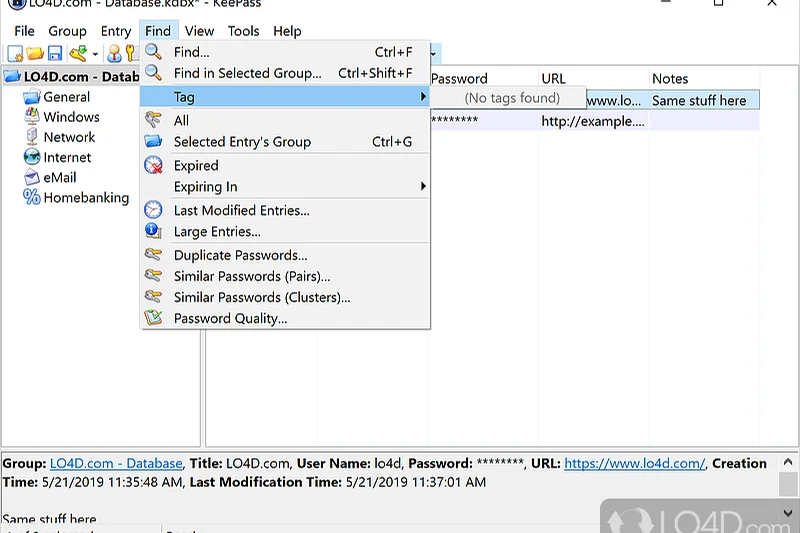This screenshot has height=533, width=800.
Task: Click the eMail envelope icon
Action: 32,177
